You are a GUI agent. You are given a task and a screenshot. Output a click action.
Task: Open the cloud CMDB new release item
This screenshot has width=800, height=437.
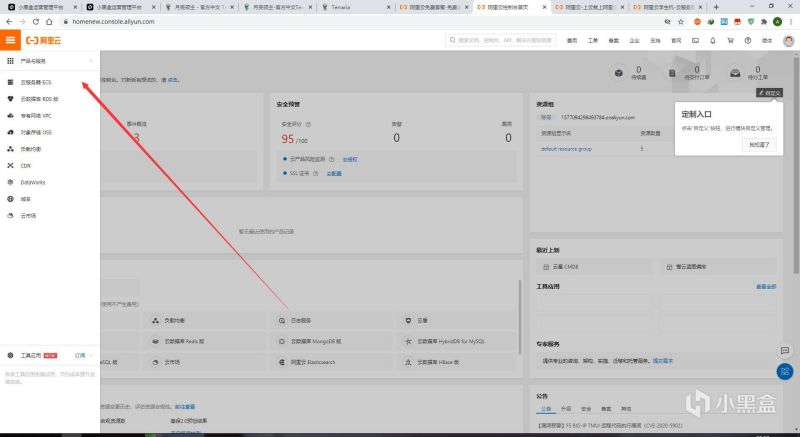[594, 267]
